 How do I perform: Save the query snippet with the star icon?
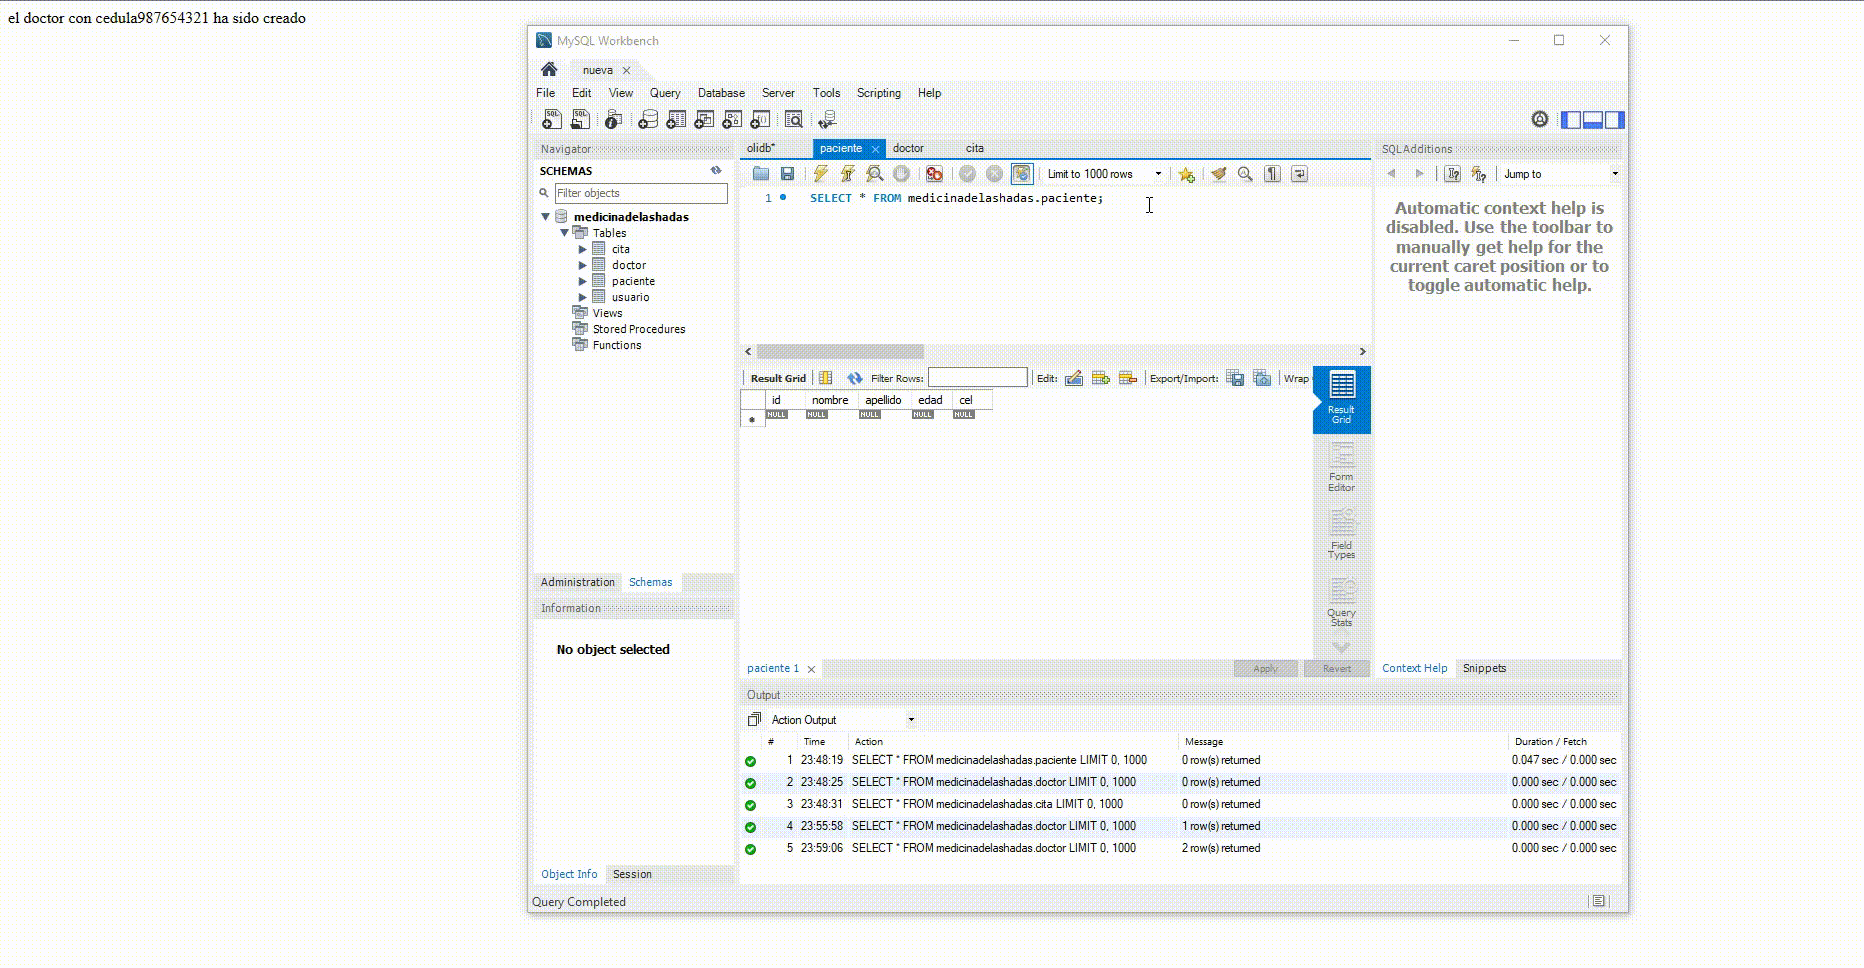[x=1186, y=174]
